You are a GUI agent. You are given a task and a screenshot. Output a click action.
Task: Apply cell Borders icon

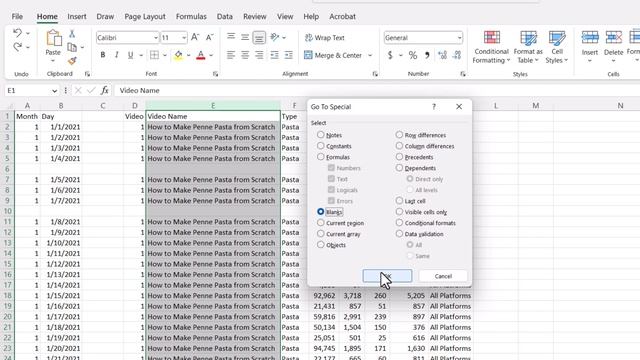(154, 55)
